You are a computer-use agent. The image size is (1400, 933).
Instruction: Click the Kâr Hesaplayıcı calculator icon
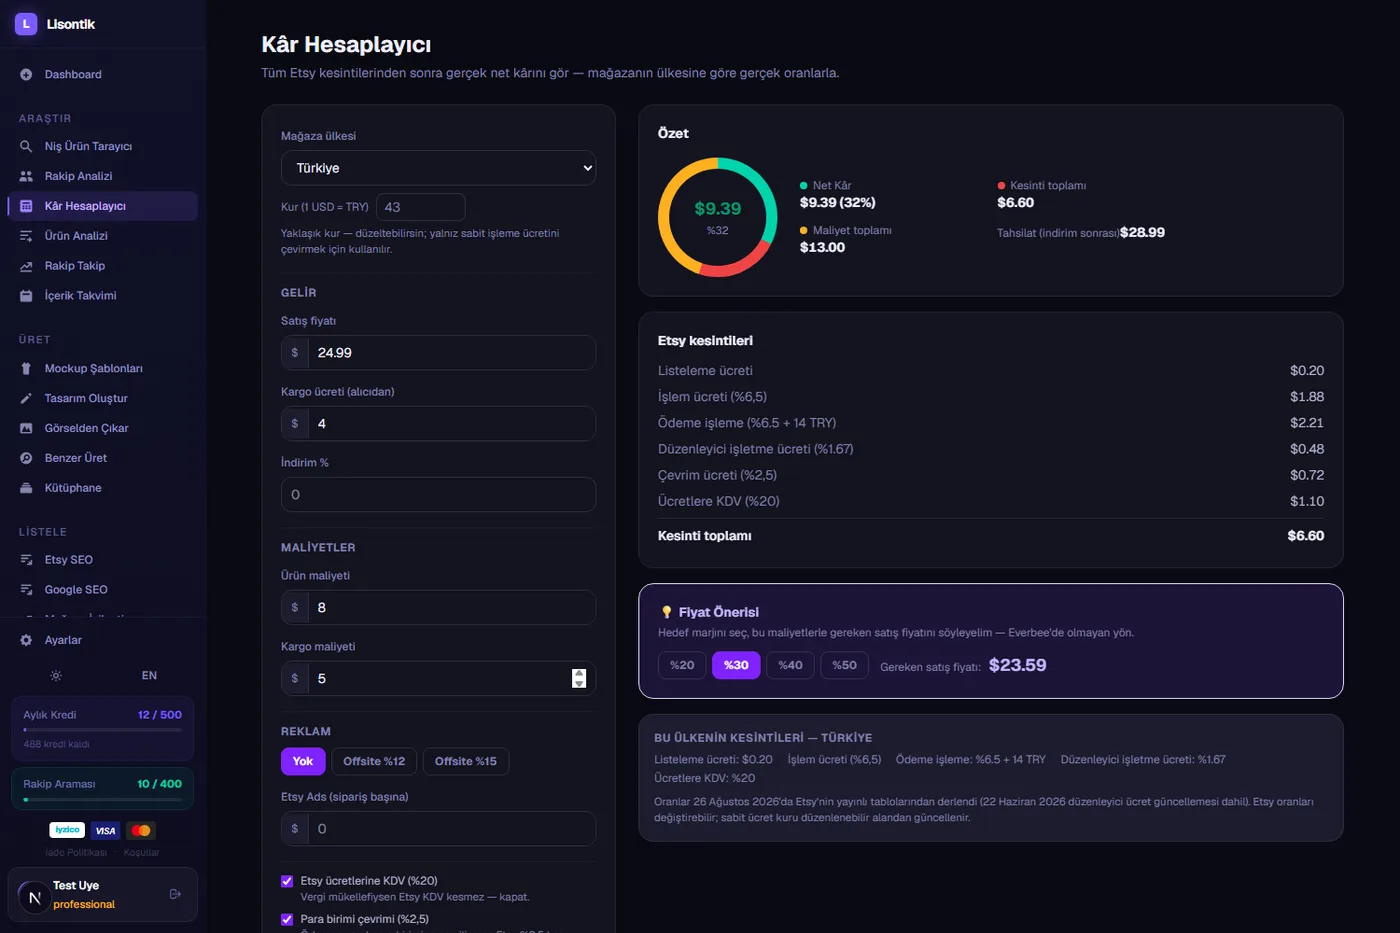(26, 206)
